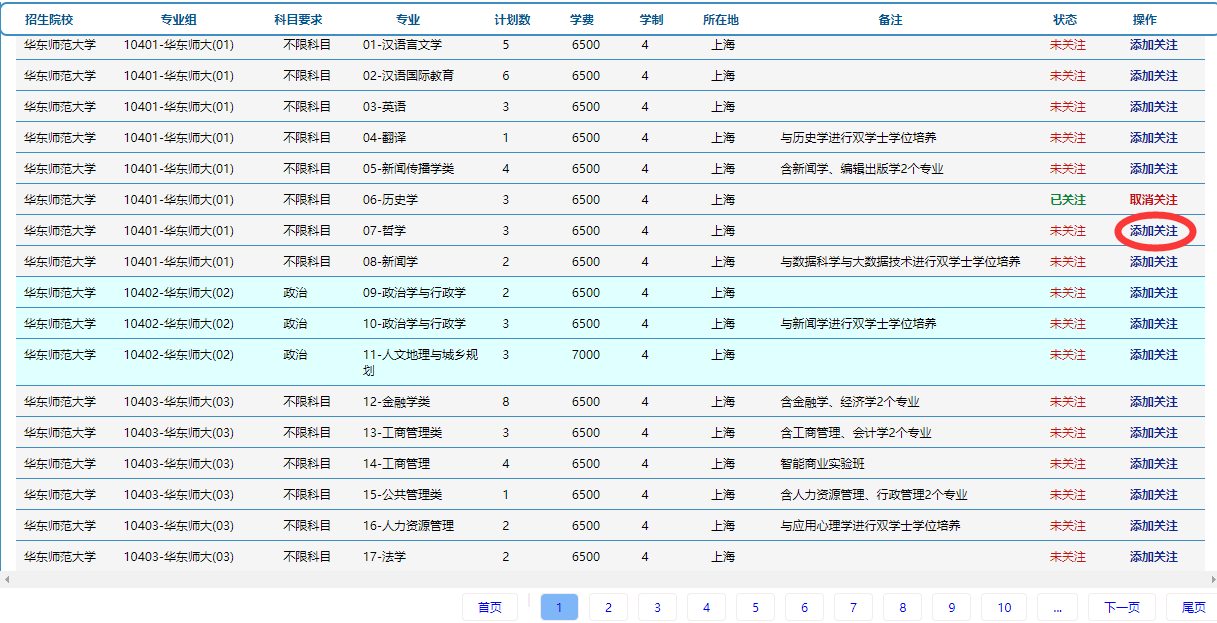Click the 科目要求 column header

click(298, 20)
